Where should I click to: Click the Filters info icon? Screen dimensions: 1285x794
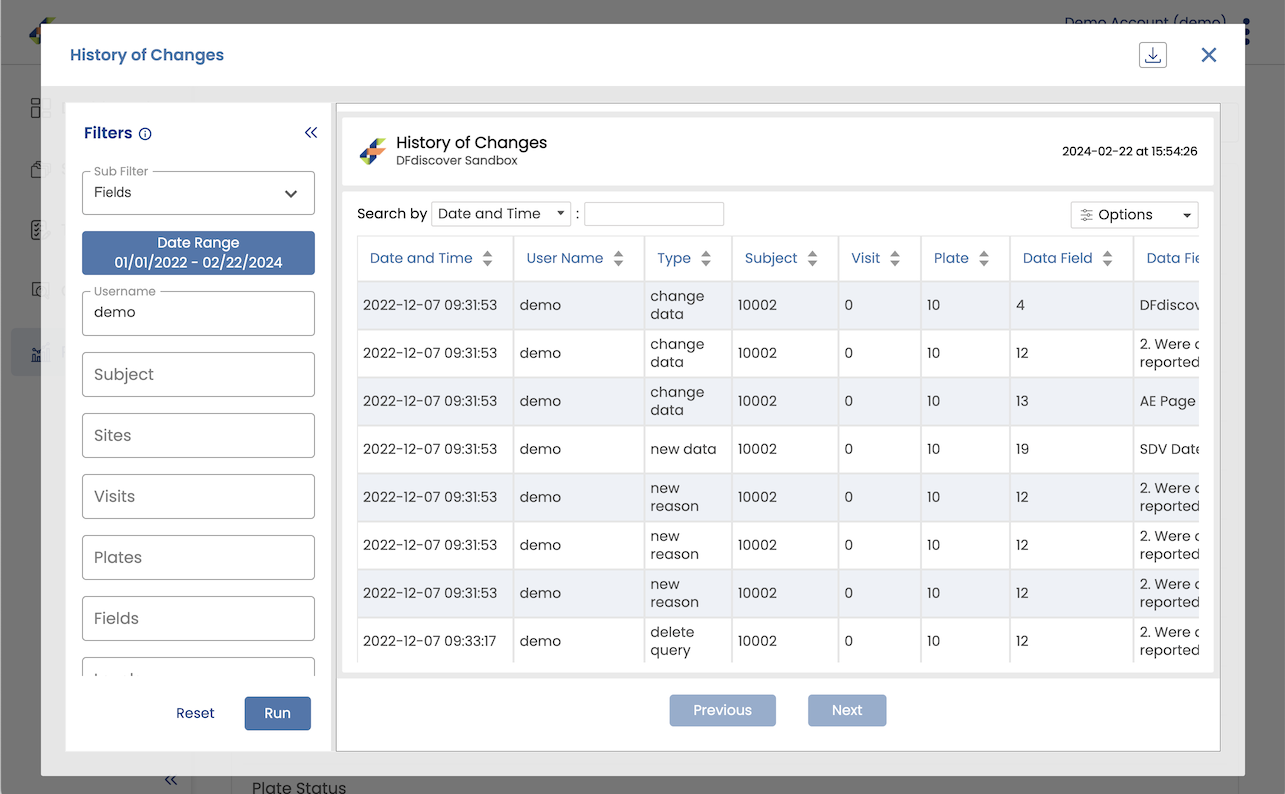tap(145, 134)
